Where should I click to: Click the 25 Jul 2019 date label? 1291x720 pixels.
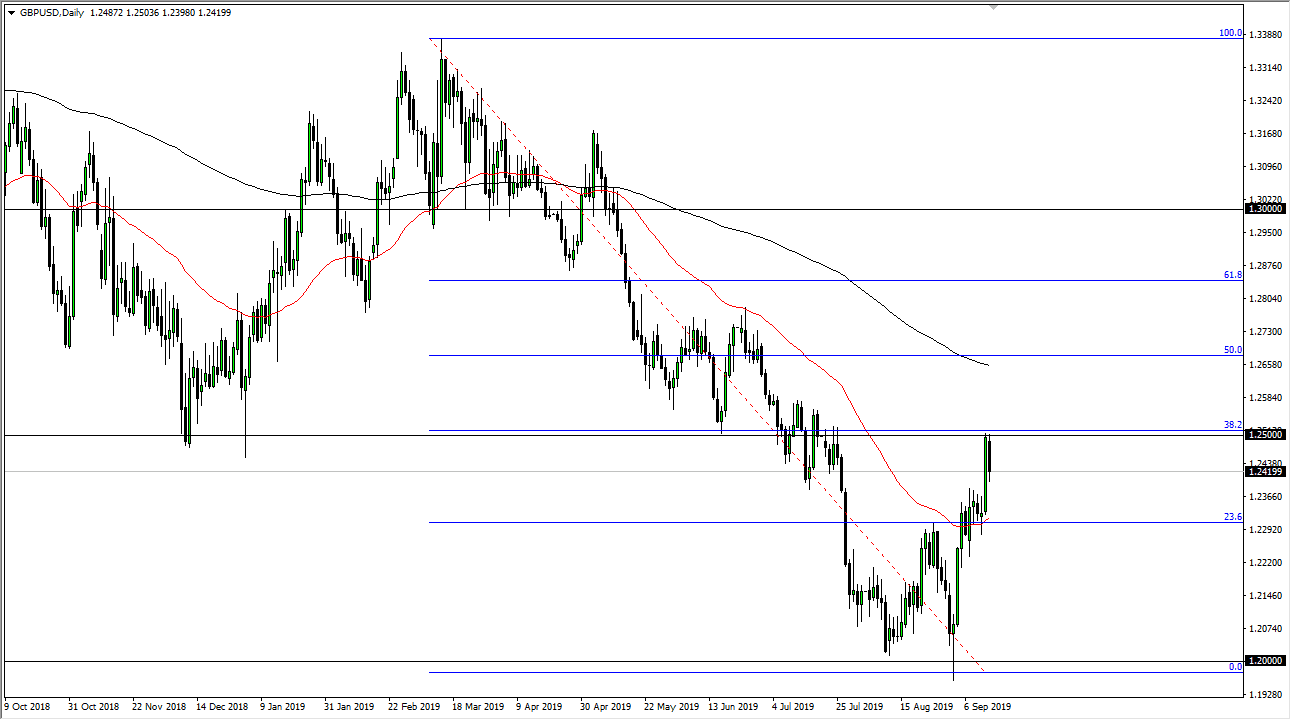[859, 705]
